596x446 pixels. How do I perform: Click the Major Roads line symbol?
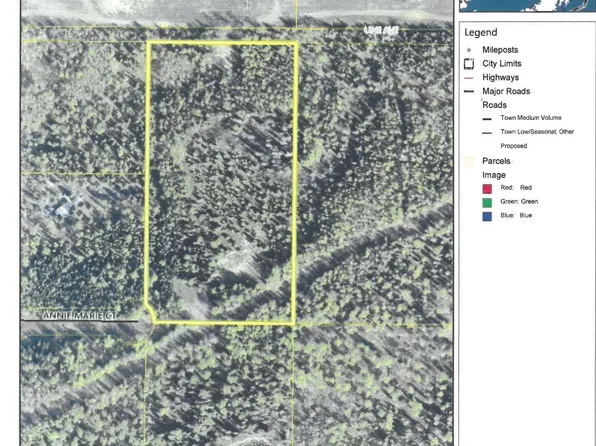click(x=469, y=91)
